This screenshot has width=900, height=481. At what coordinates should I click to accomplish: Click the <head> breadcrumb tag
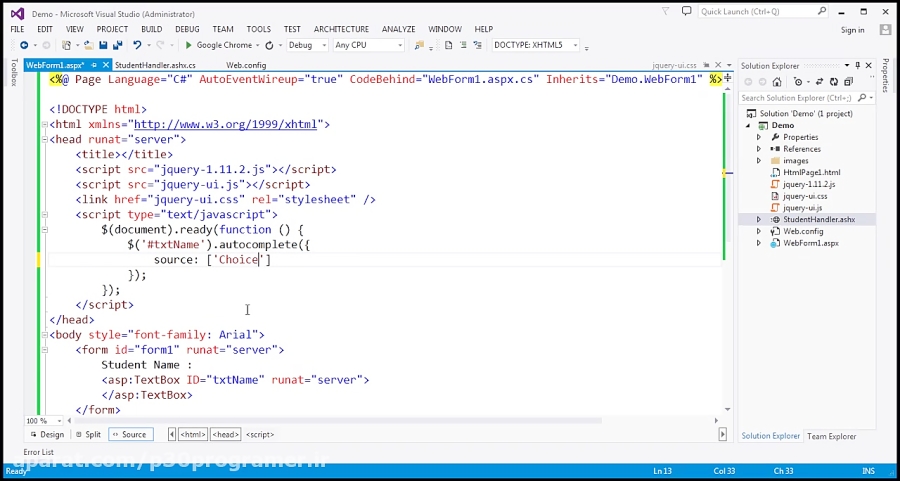pyautogui.click(x=226, y=435)
